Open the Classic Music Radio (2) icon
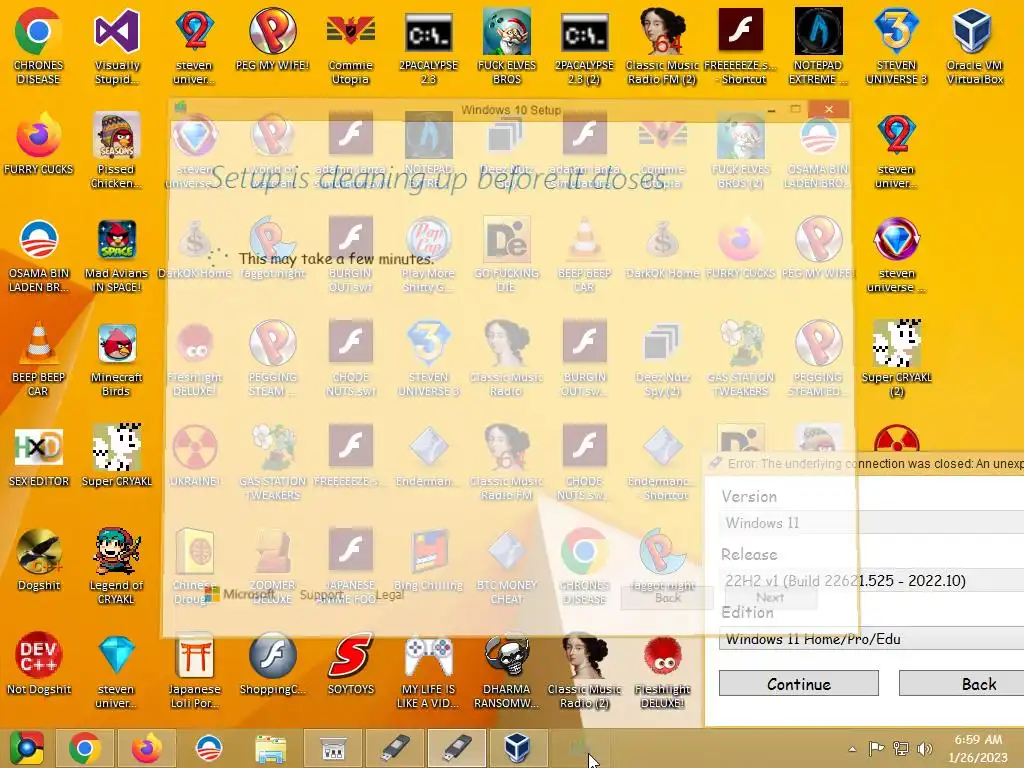 584,670
